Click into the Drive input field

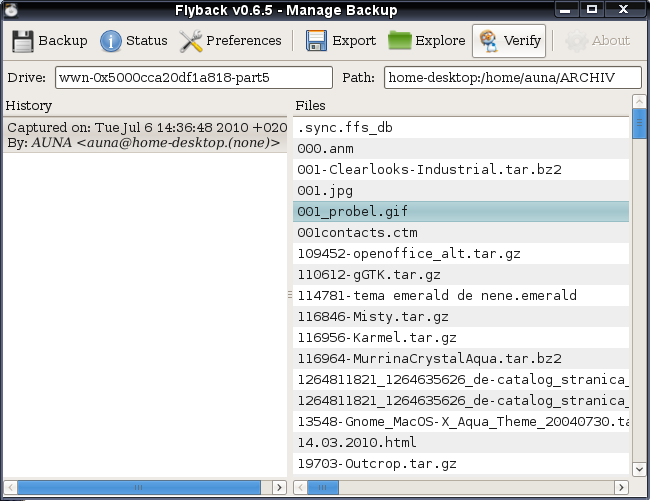click(x=194, y=77)
